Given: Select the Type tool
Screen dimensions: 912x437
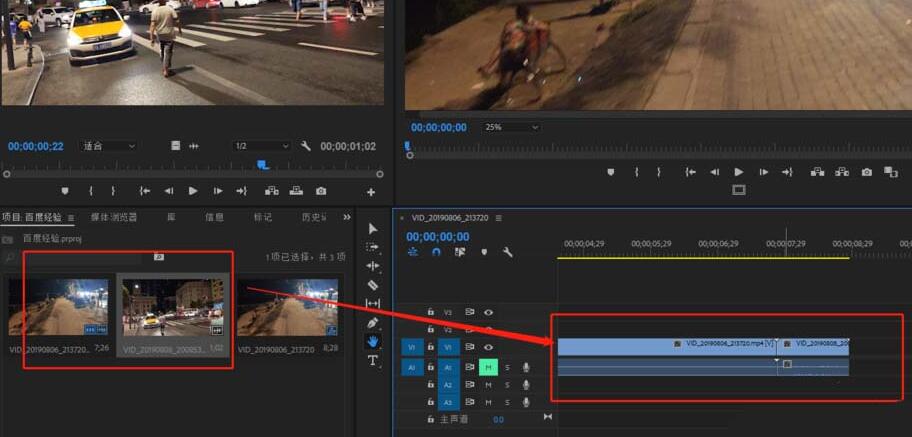Looking at the screenshot, I should [x=373, y=360].
